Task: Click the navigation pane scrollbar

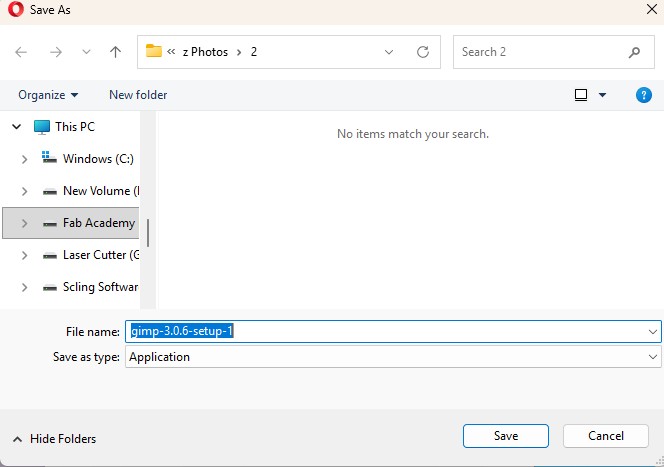Action: (x=148, y=232)
